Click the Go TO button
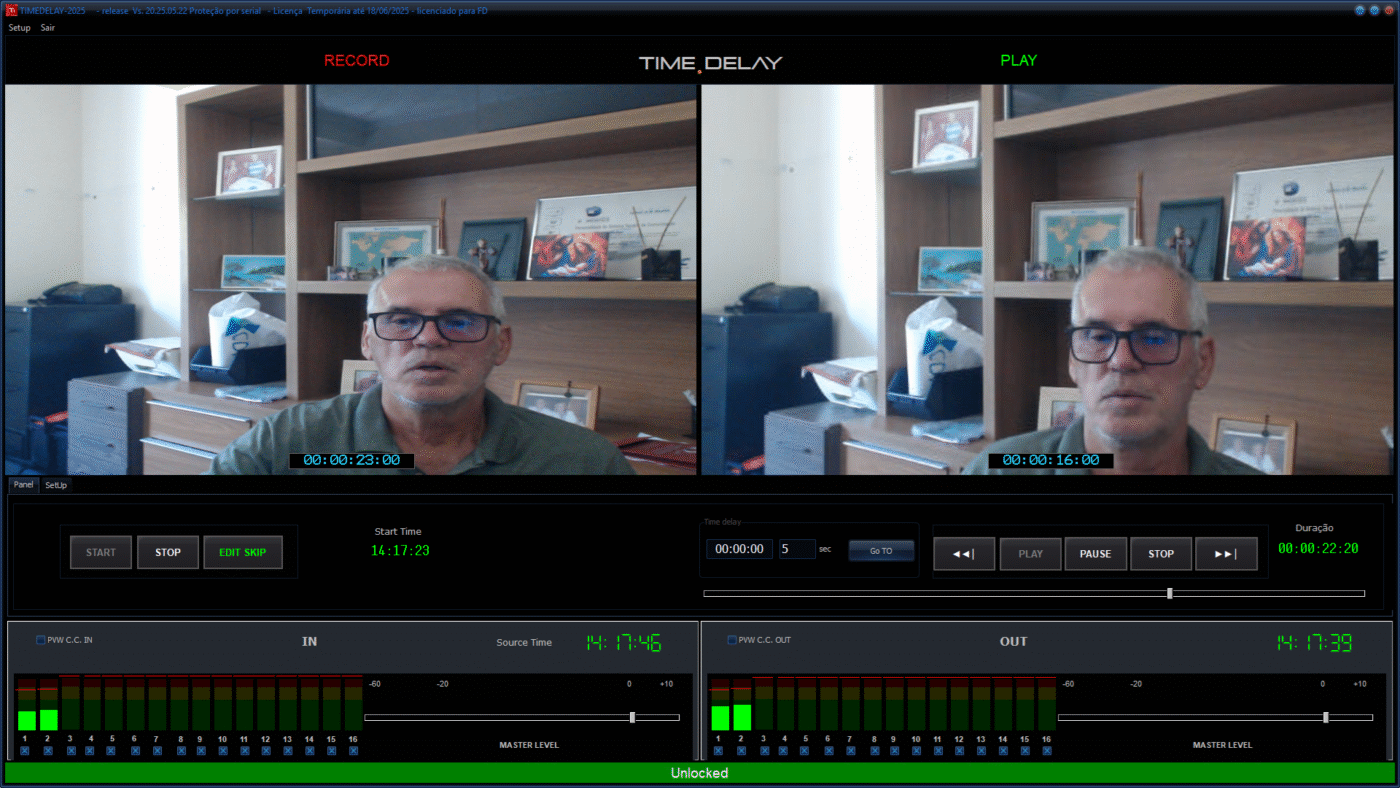This screenshot has height=788, width=1400. point(881,551)
